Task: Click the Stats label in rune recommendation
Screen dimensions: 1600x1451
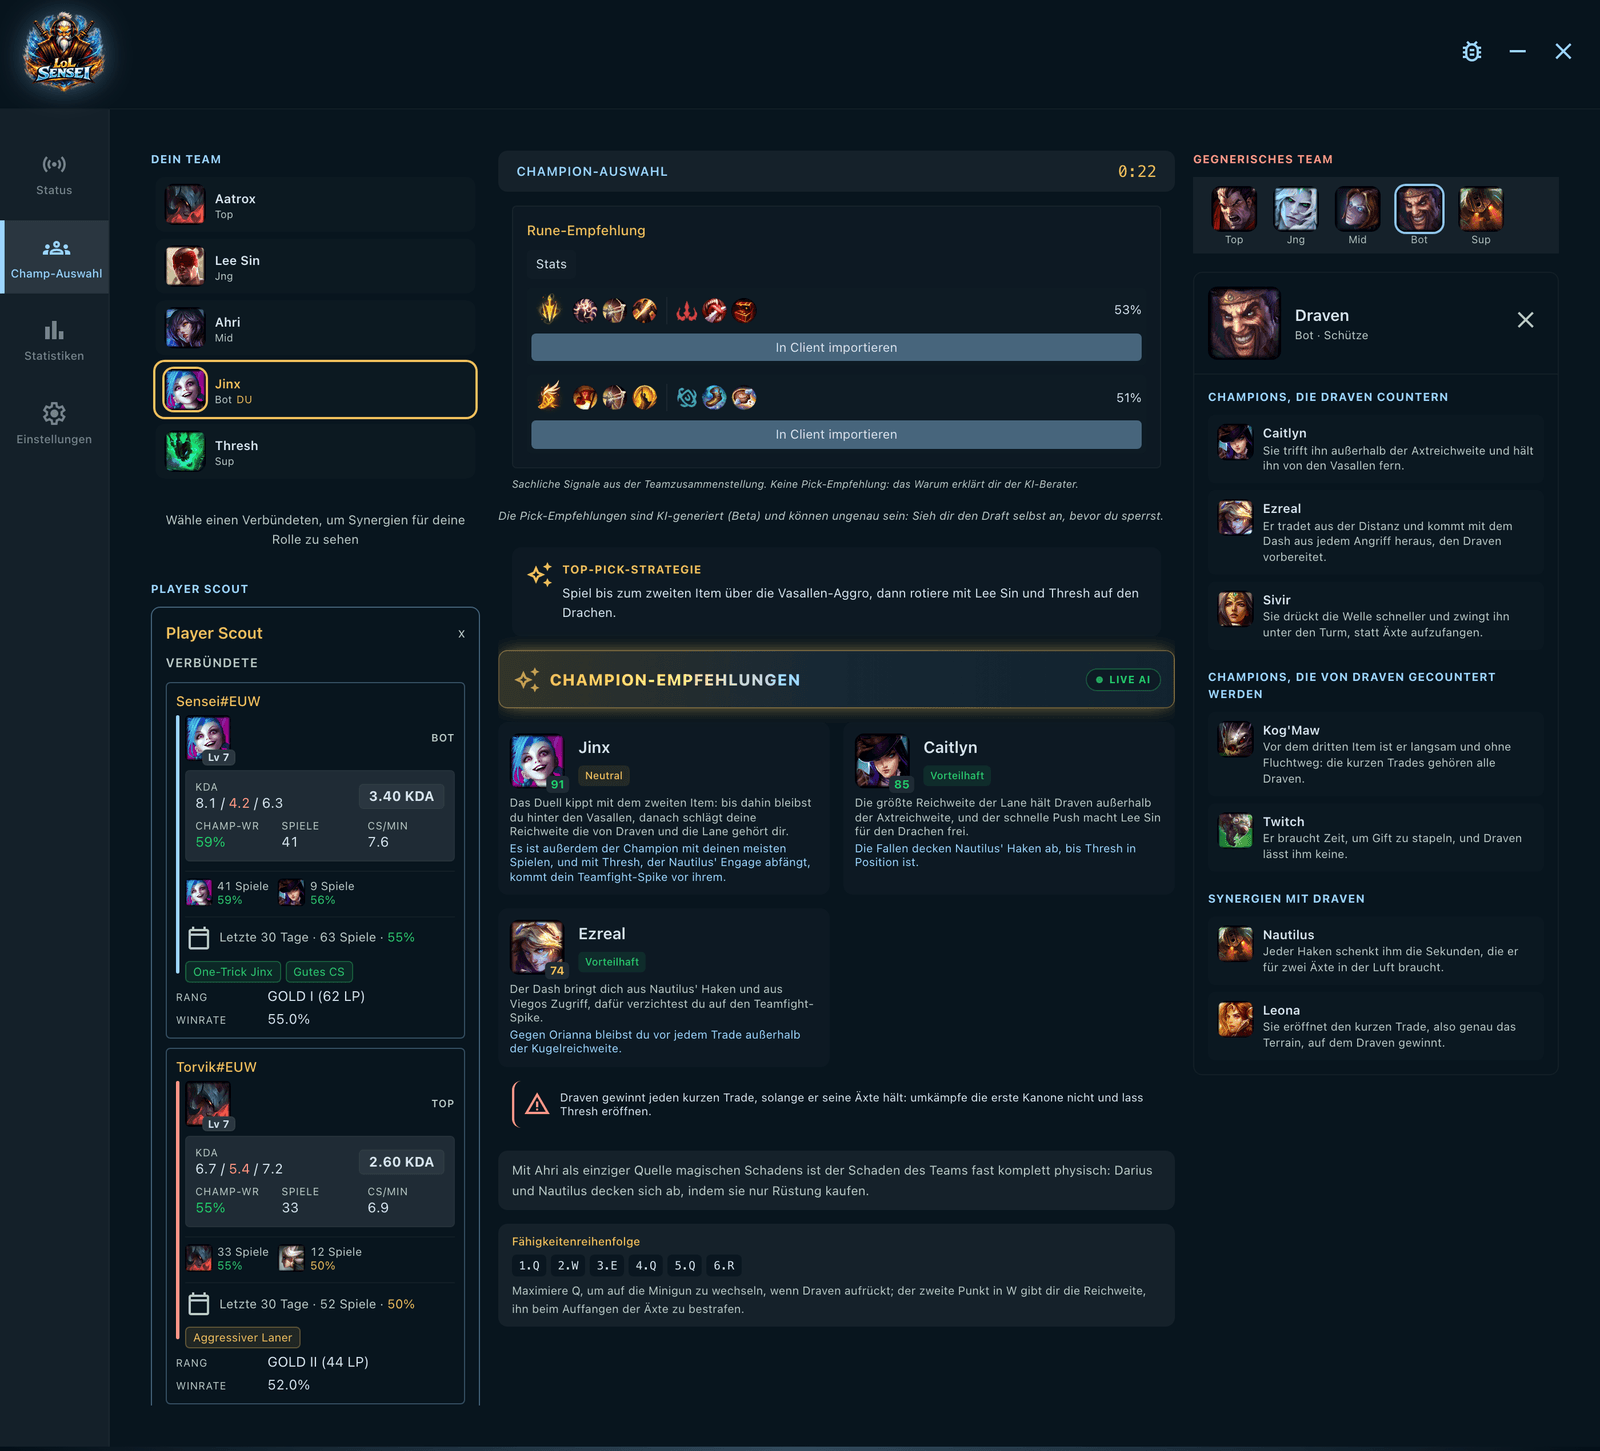Action: point(551,264)
